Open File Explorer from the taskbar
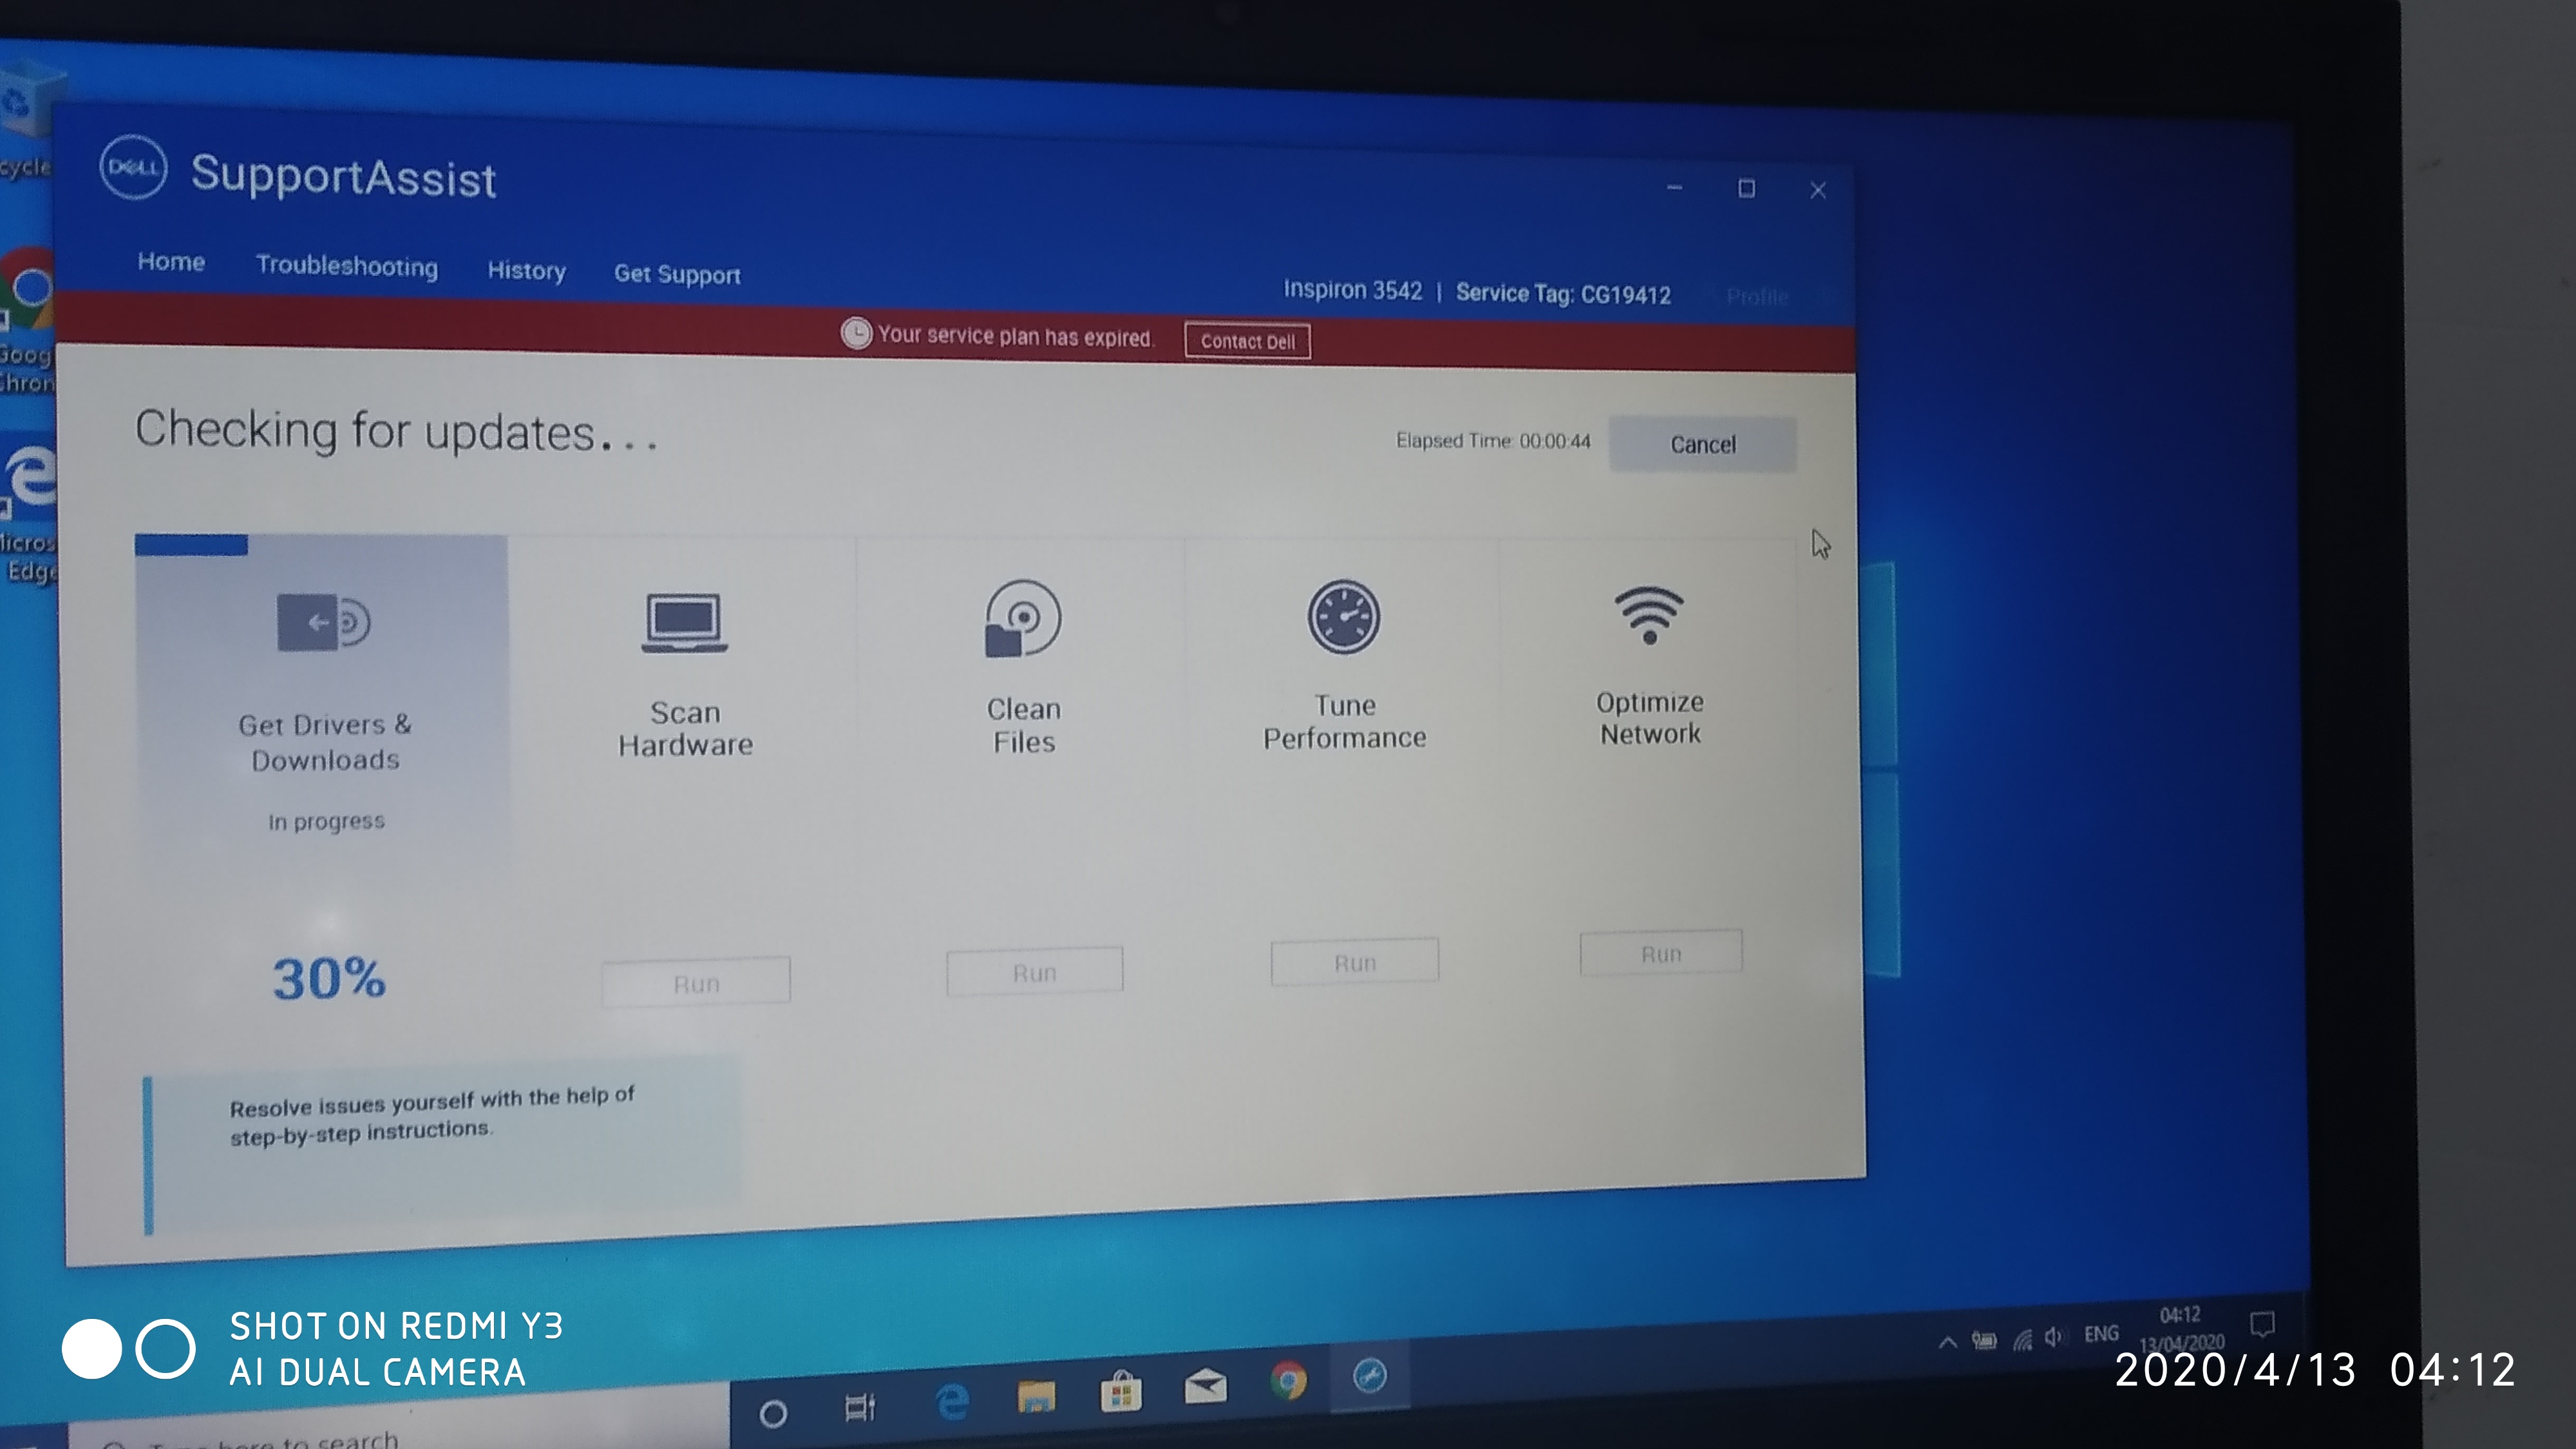Image resolution: width=2576 pixels, height=1449 pixels. (x=1035, y=1396)
